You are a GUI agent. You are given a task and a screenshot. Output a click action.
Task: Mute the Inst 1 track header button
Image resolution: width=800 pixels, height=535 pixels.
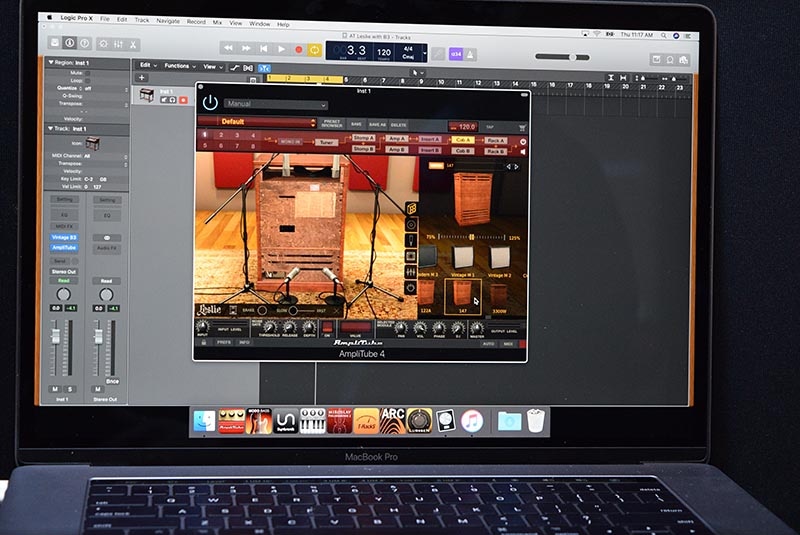tap(164, 99)
